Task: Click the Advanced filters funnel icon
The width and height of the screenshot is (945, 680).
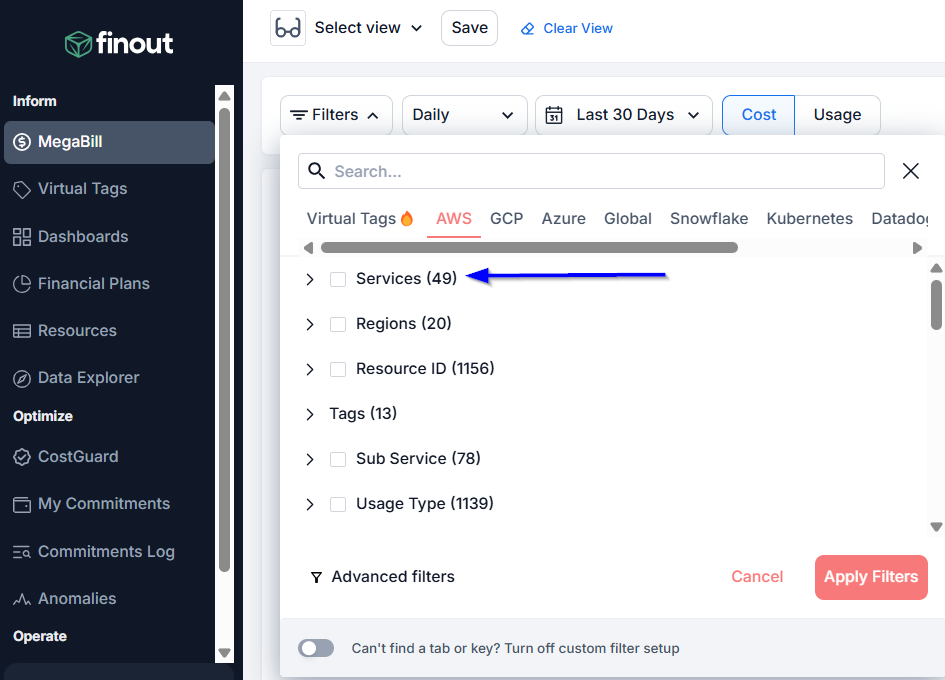Action: (x=316, y=578)
